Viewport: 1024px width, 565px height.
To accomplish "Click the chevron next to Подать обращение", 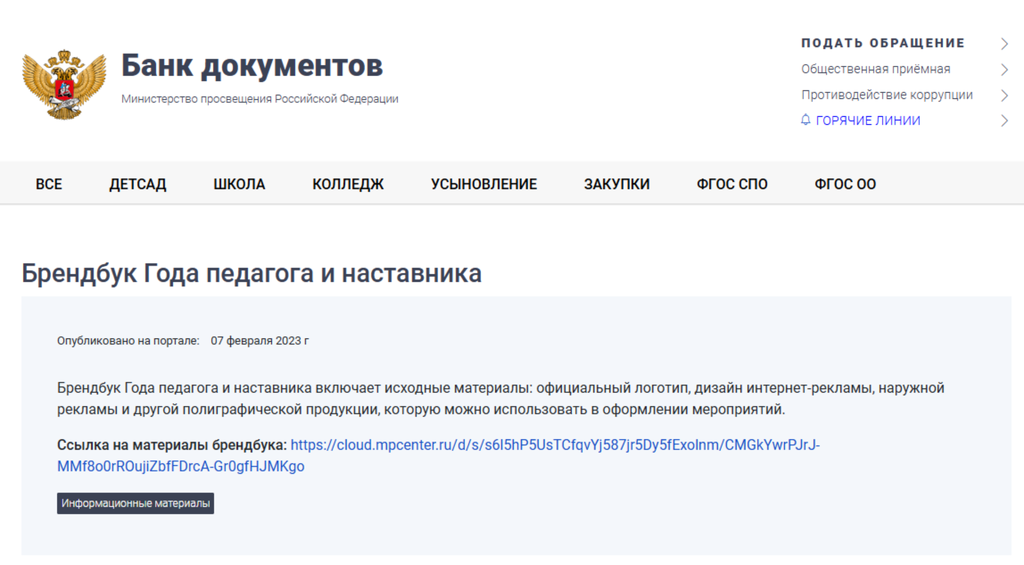I will (1004, 44).
